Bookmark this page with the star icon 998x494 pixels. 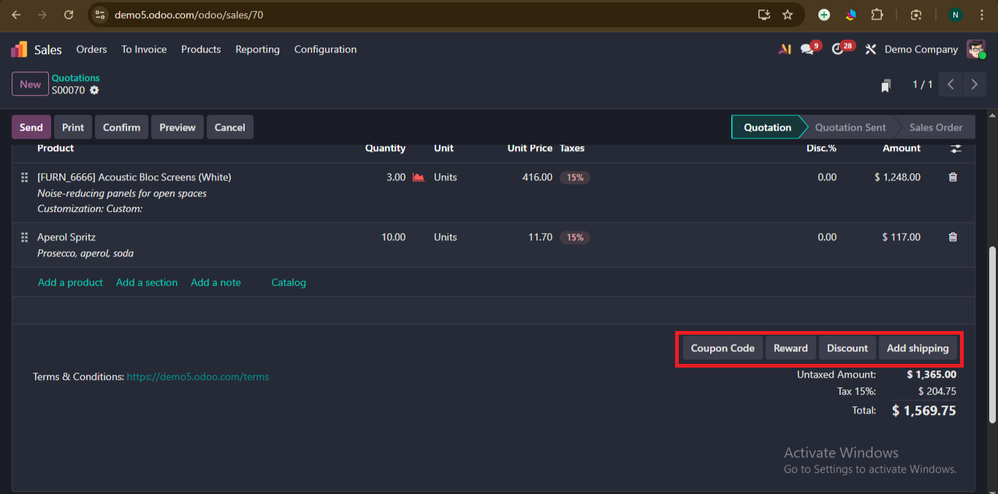[x=787, y=15]
